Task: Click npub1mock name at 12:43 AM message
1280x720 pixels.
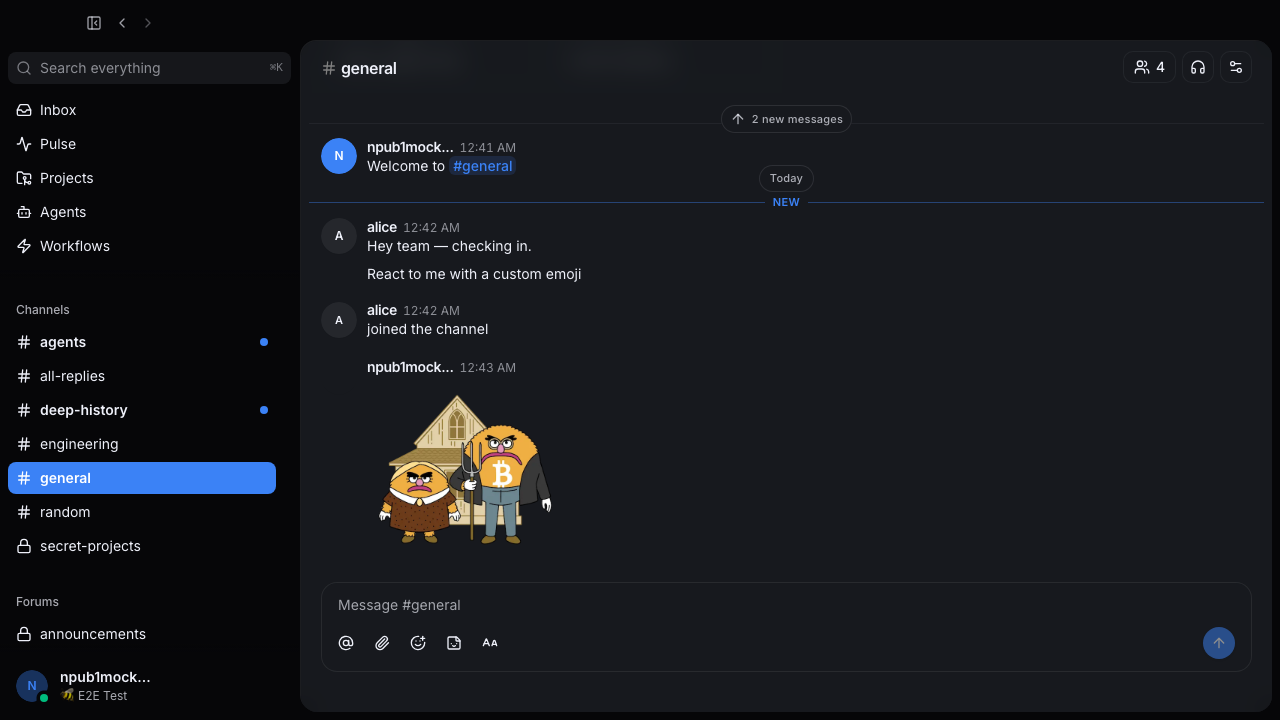Action: tap(410, 367)
